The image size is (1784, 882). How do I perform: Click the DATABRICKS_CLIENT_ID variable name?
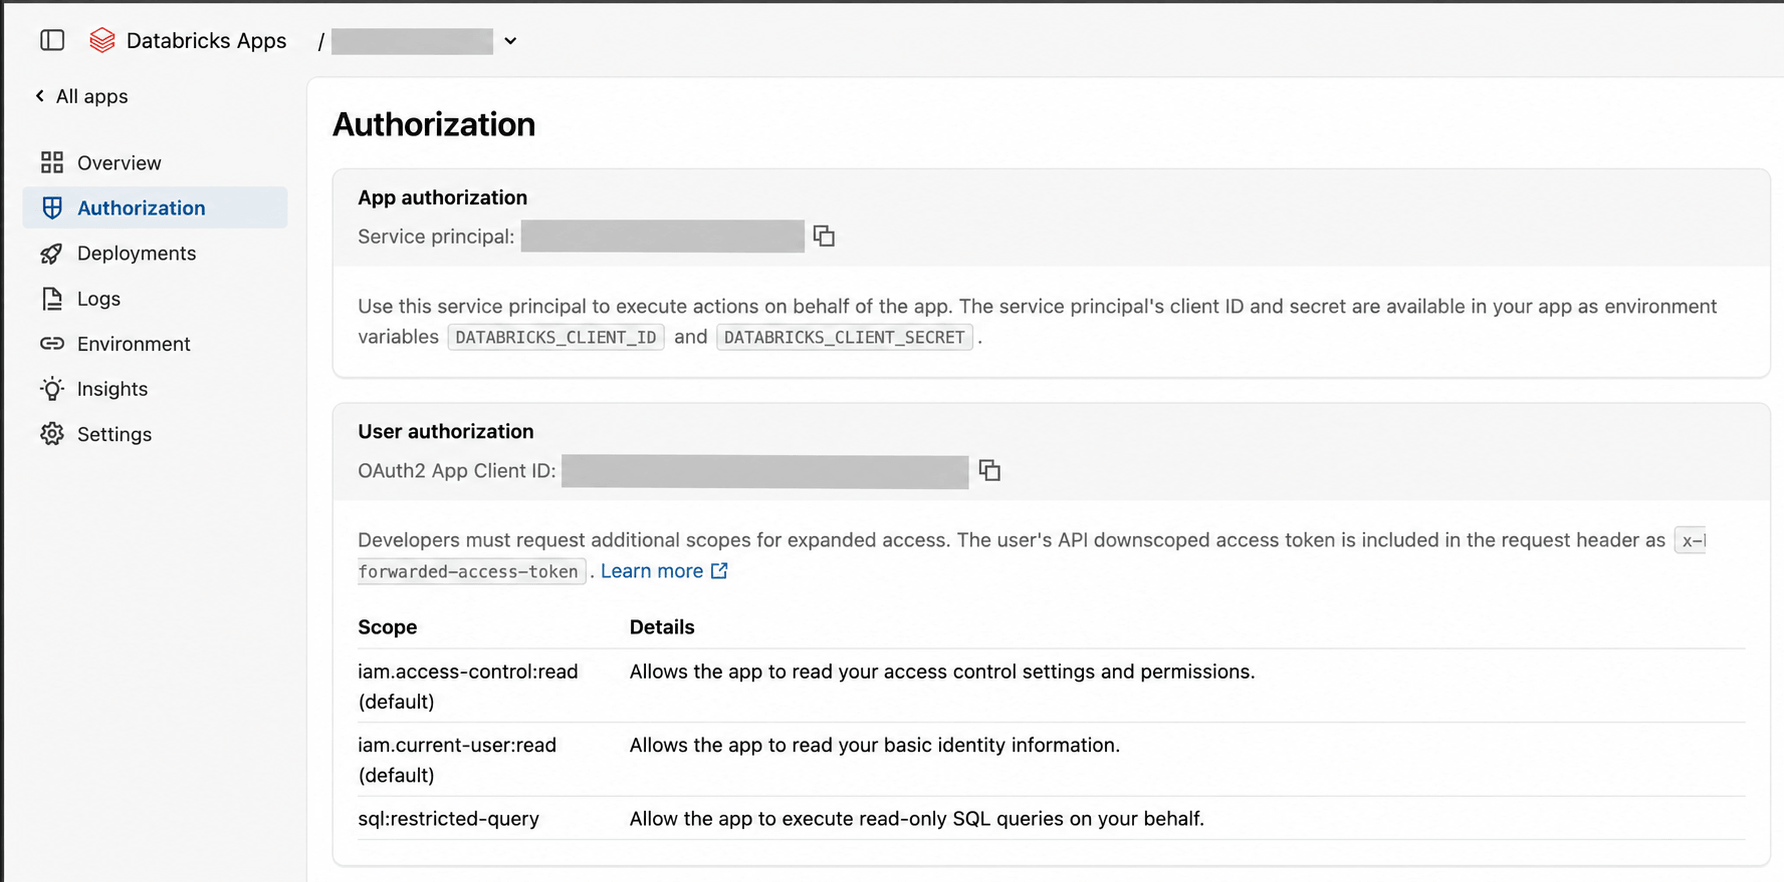(x=556, y=337)
